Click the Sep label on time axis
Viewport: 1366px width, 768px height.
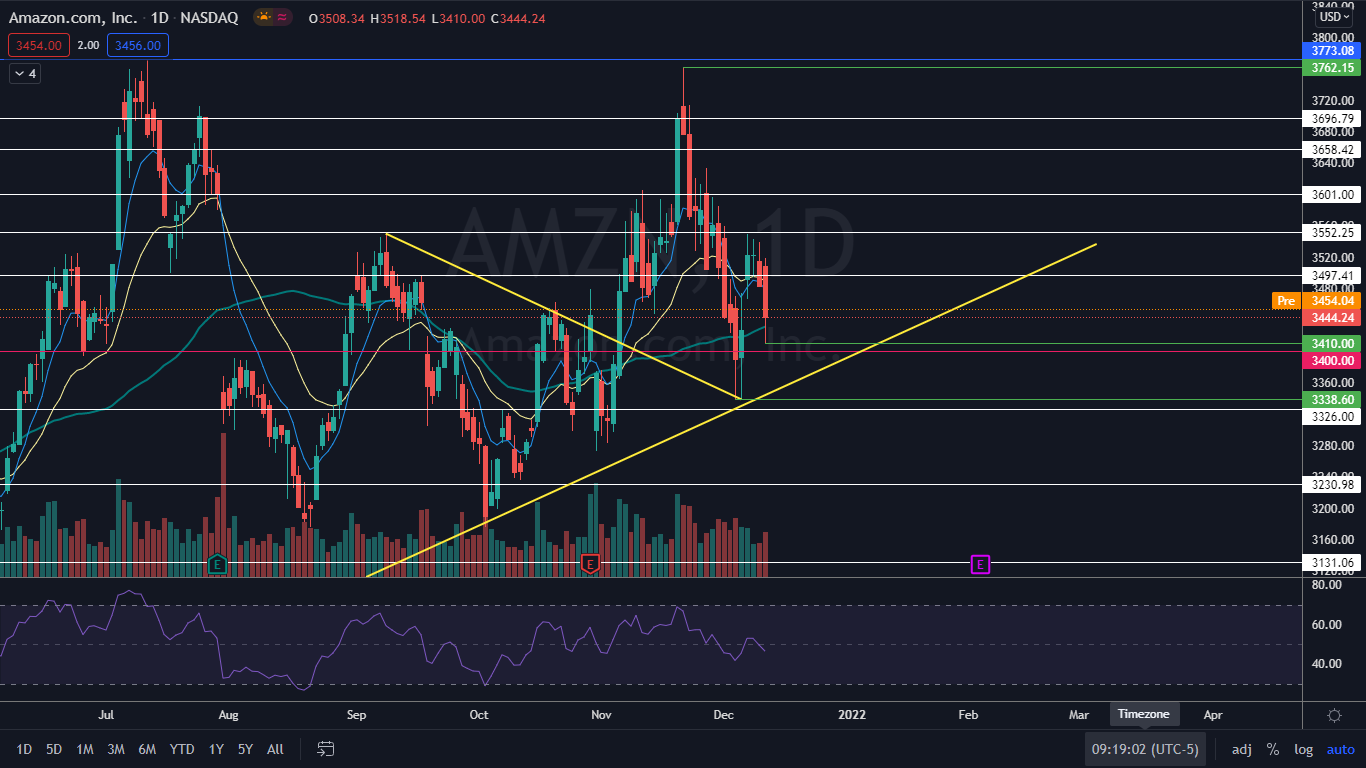(357, 715)
